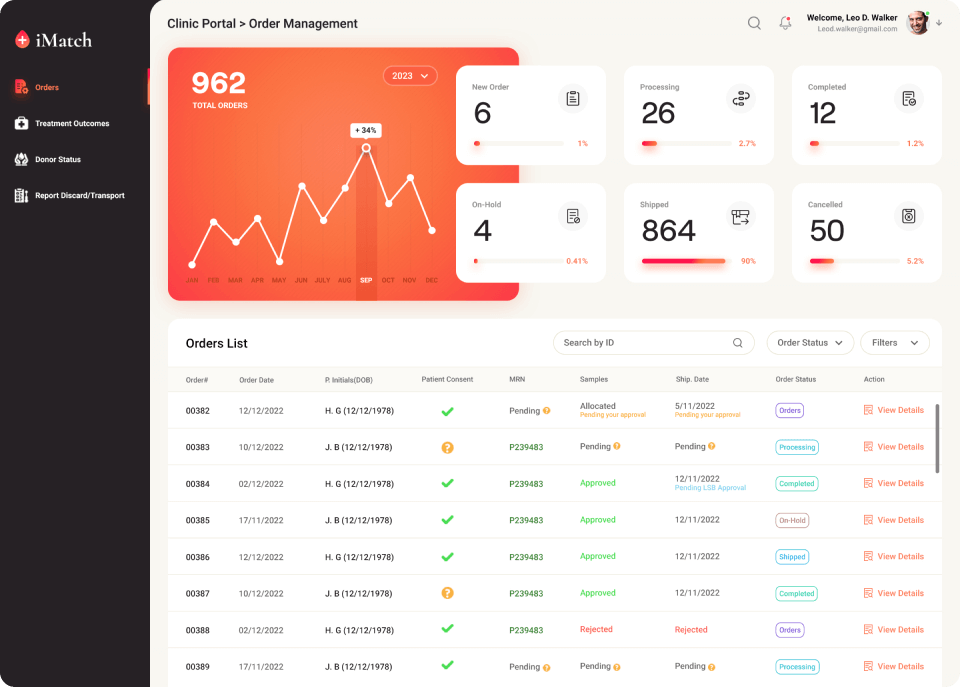
Task: Click Samples Pending info icon for 00383
Action: 617,446
